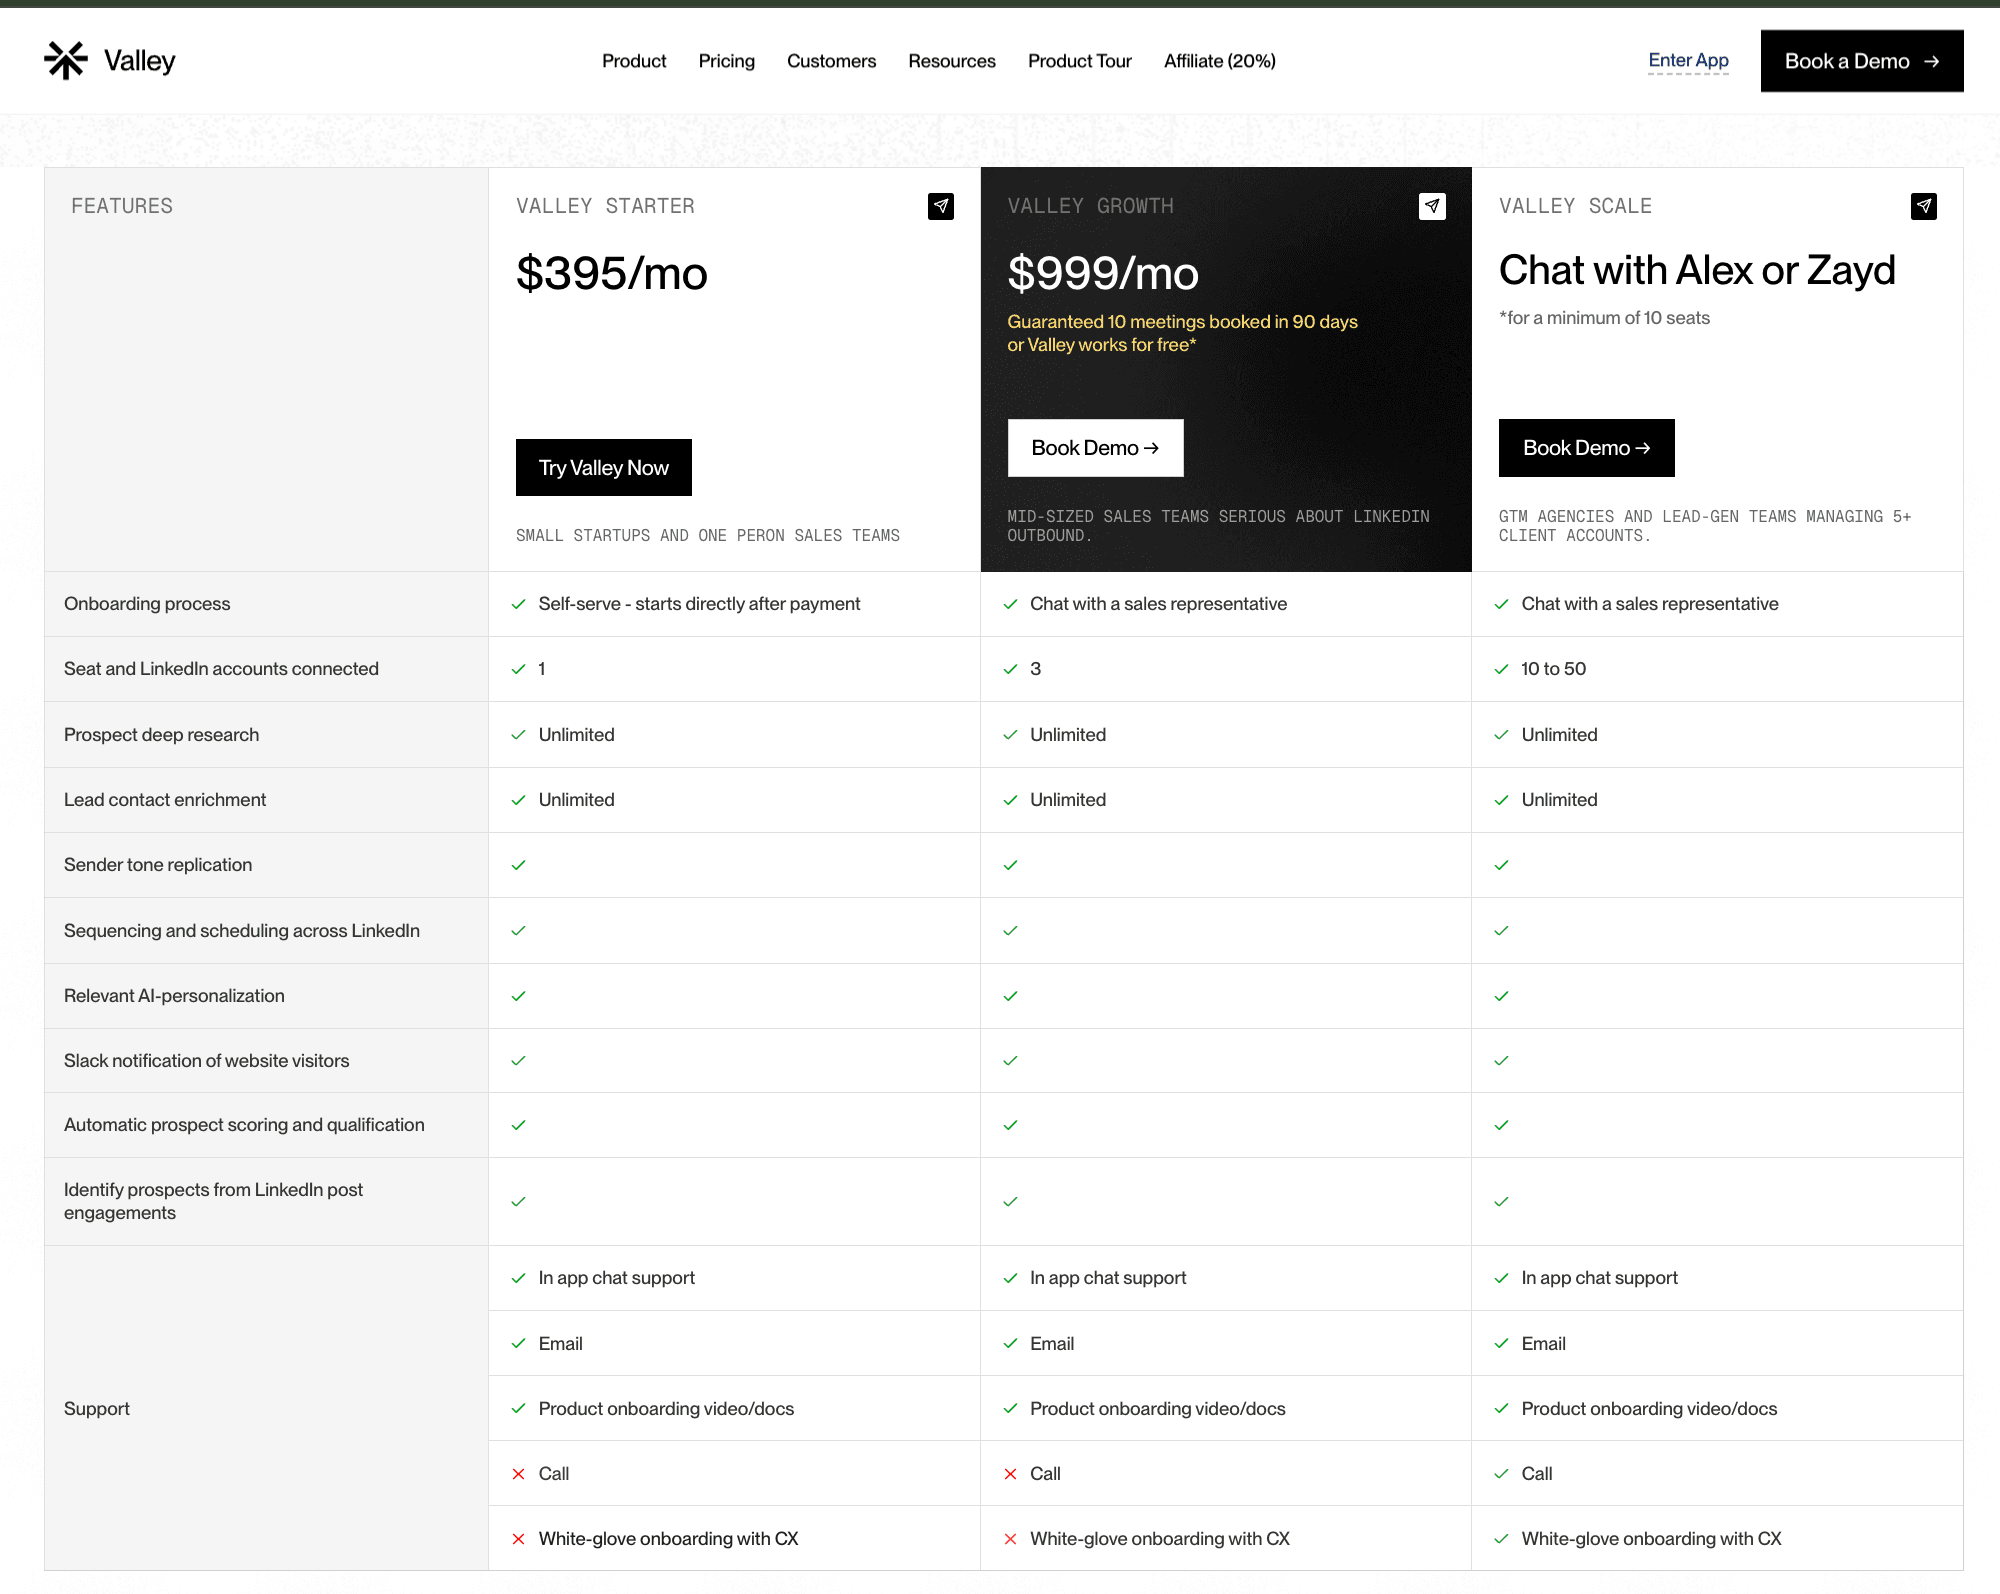Click the 'Chat with Alex or Zayd' heading
Image resolution: width=2000 pixels, height=1594 pixels.
pyautogui.click(x=1697, y=270)
